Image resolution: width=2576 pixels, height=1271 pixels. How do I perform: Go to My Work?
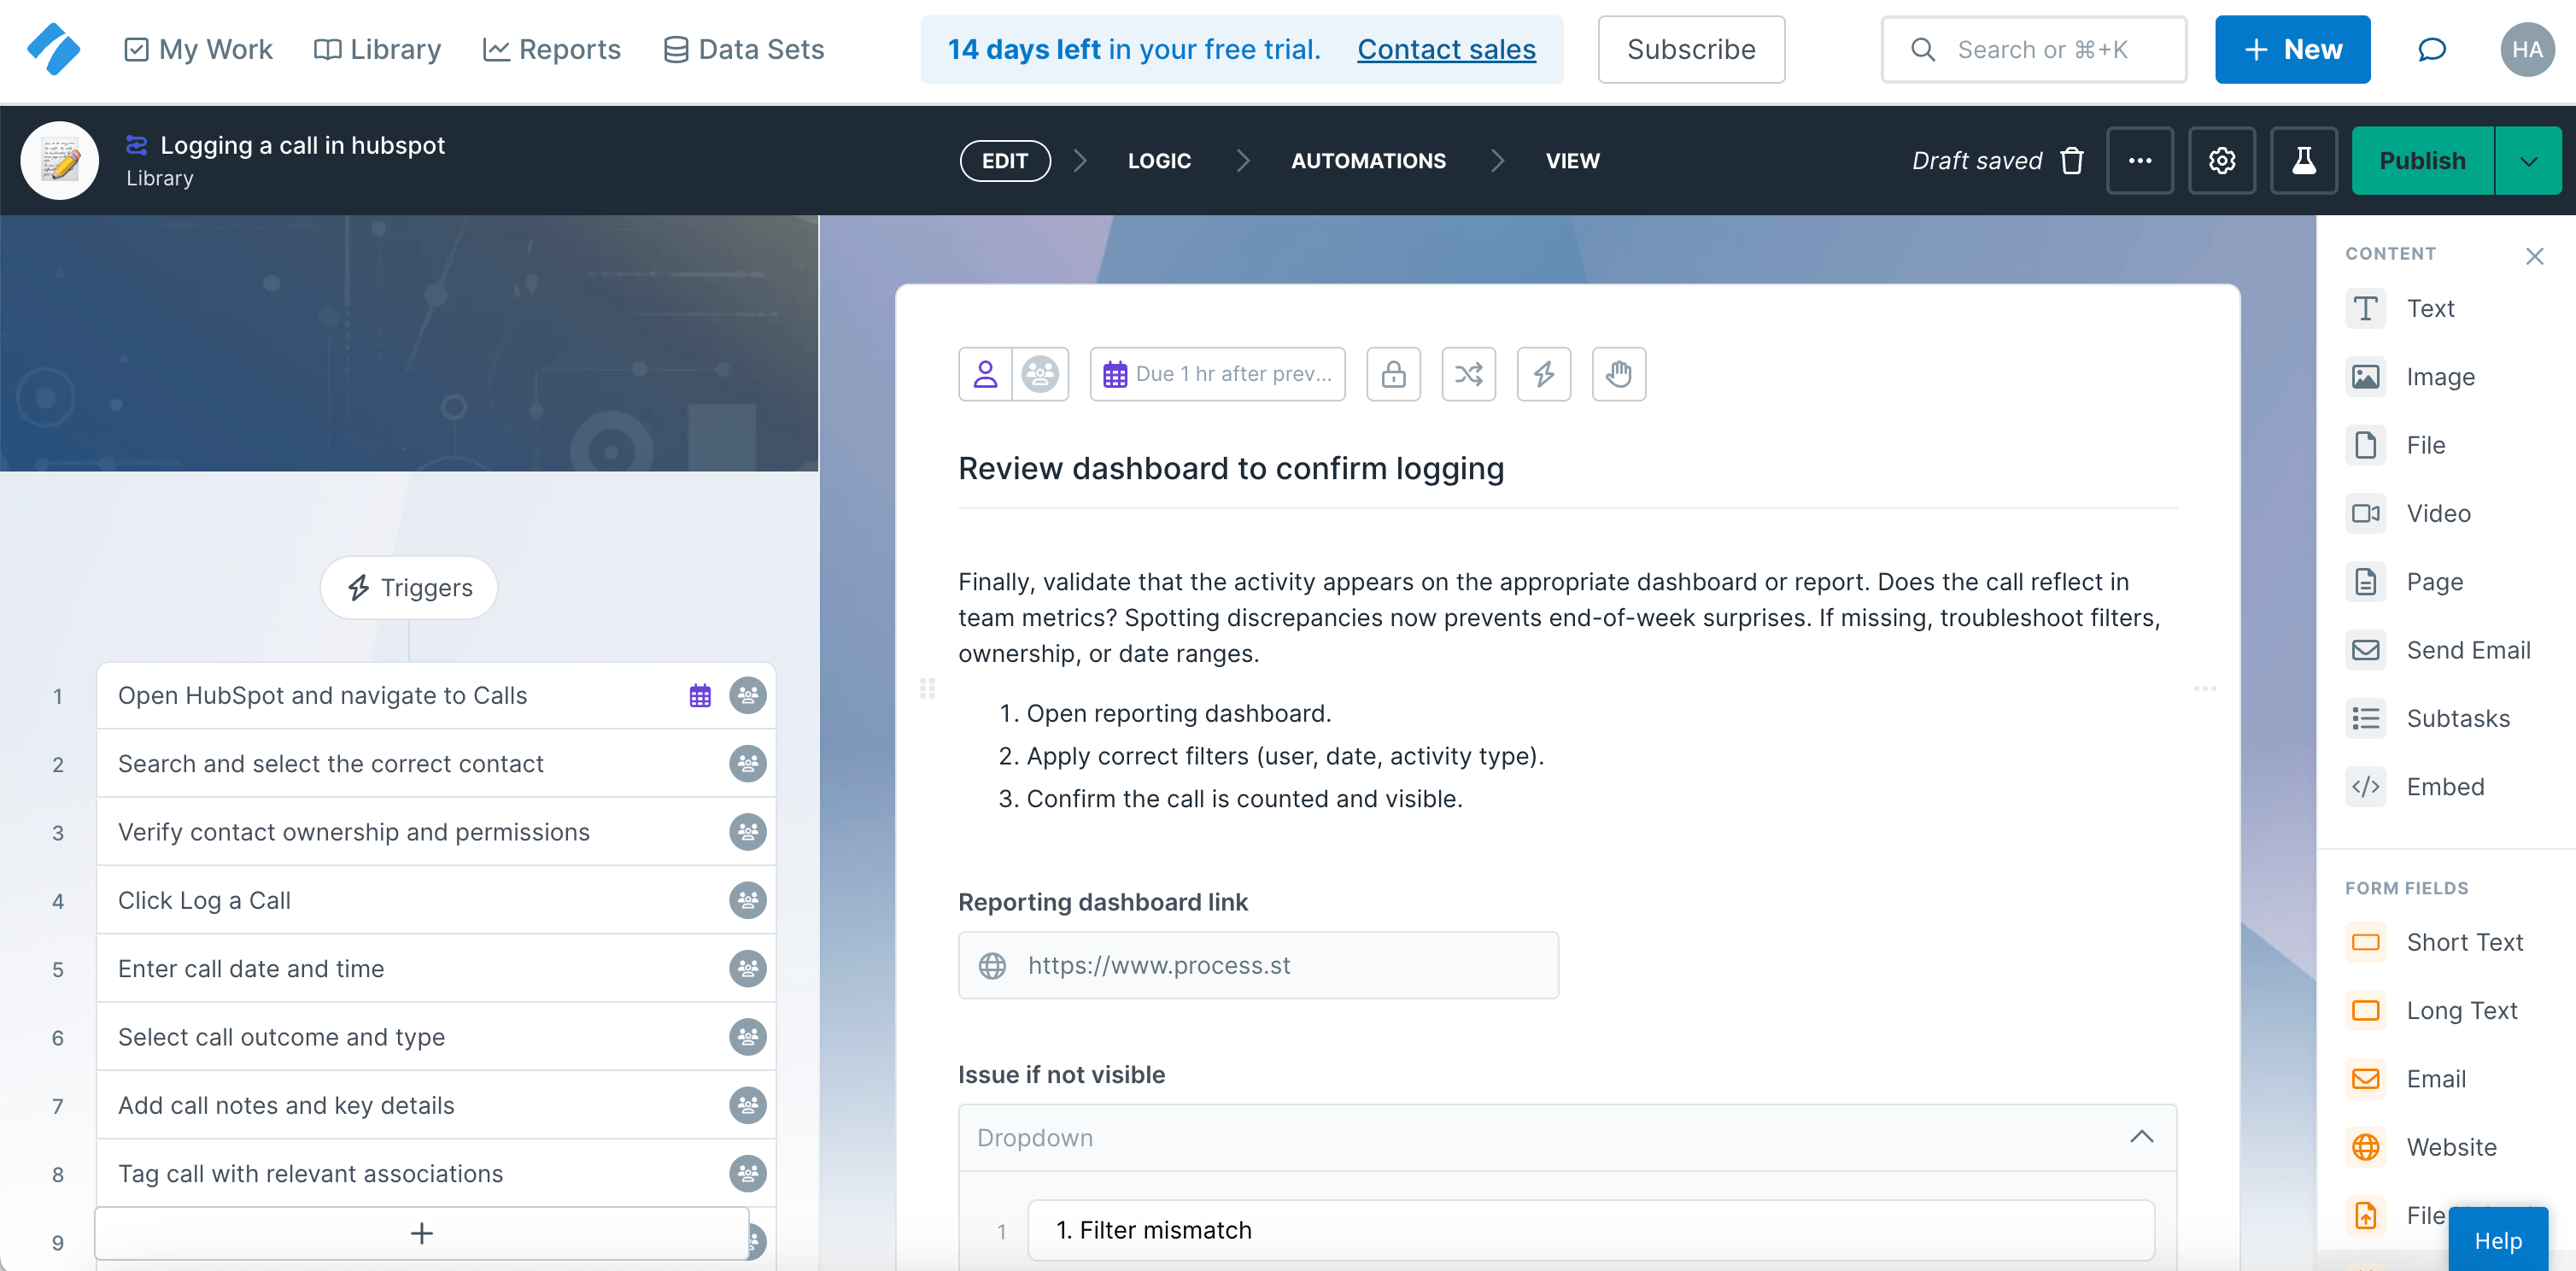(x=198, y=49)
